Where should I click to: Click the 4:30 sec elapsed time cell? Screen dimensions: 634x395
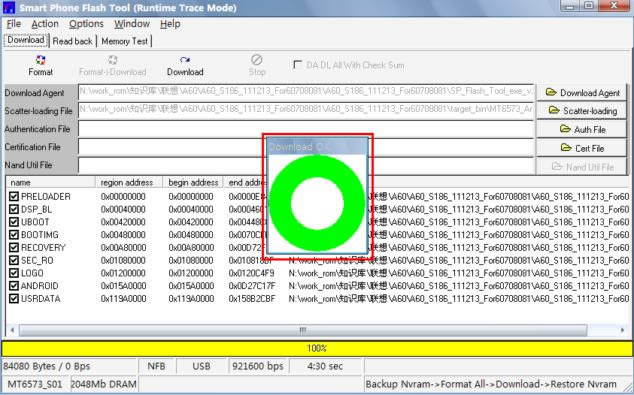(325, 366)
